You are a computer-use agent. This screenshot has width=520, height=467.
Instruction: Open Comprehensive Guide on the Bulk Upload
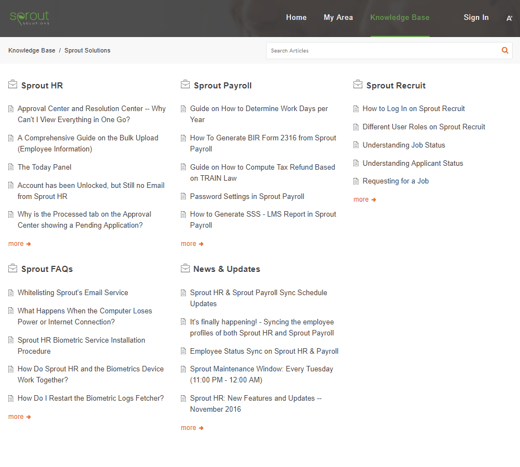point(88,143)
